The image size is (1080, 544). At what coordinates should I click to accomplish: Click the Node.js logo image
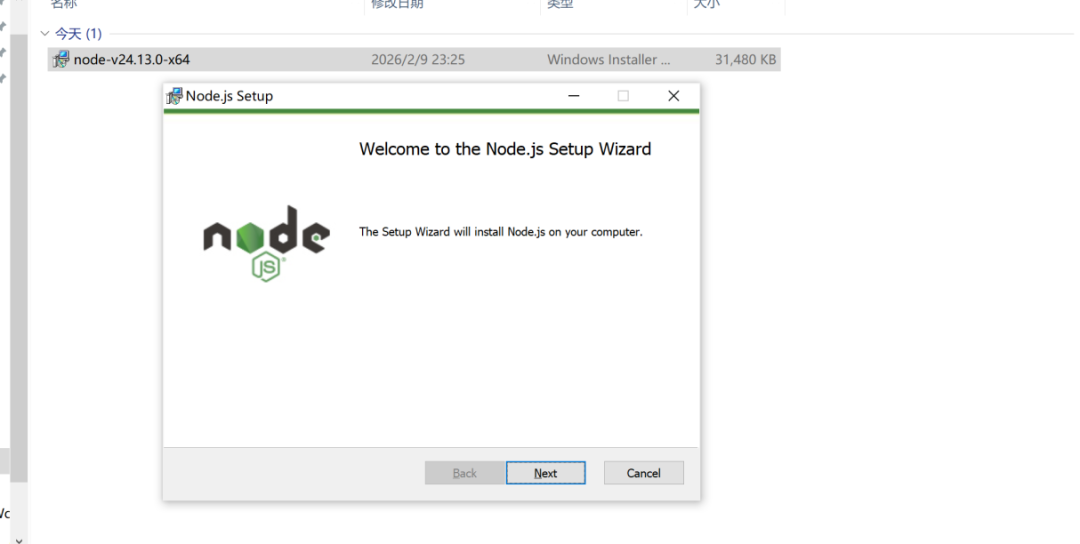pyautogui.click(x=266, y=243)
